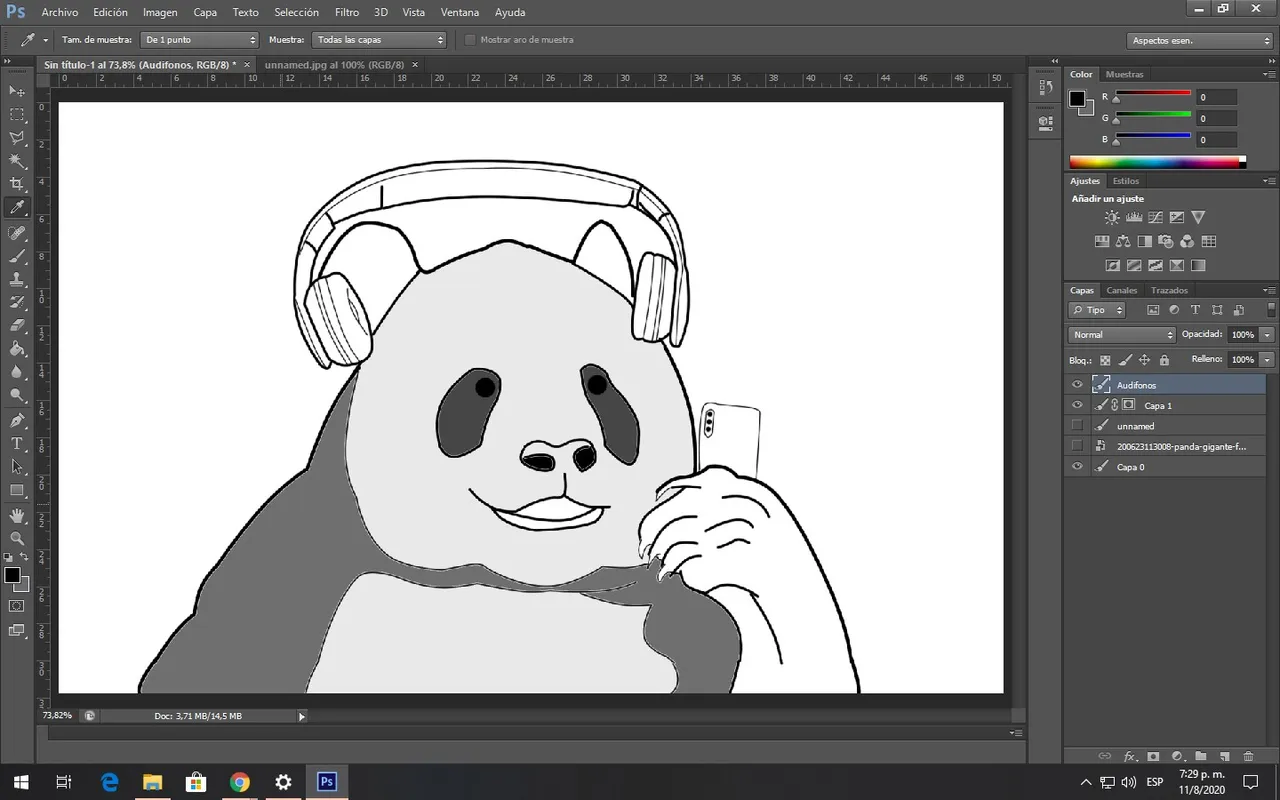Select the Rectangular Marquee tool
Screen dimensions: 1280x800
coord(17,115)
